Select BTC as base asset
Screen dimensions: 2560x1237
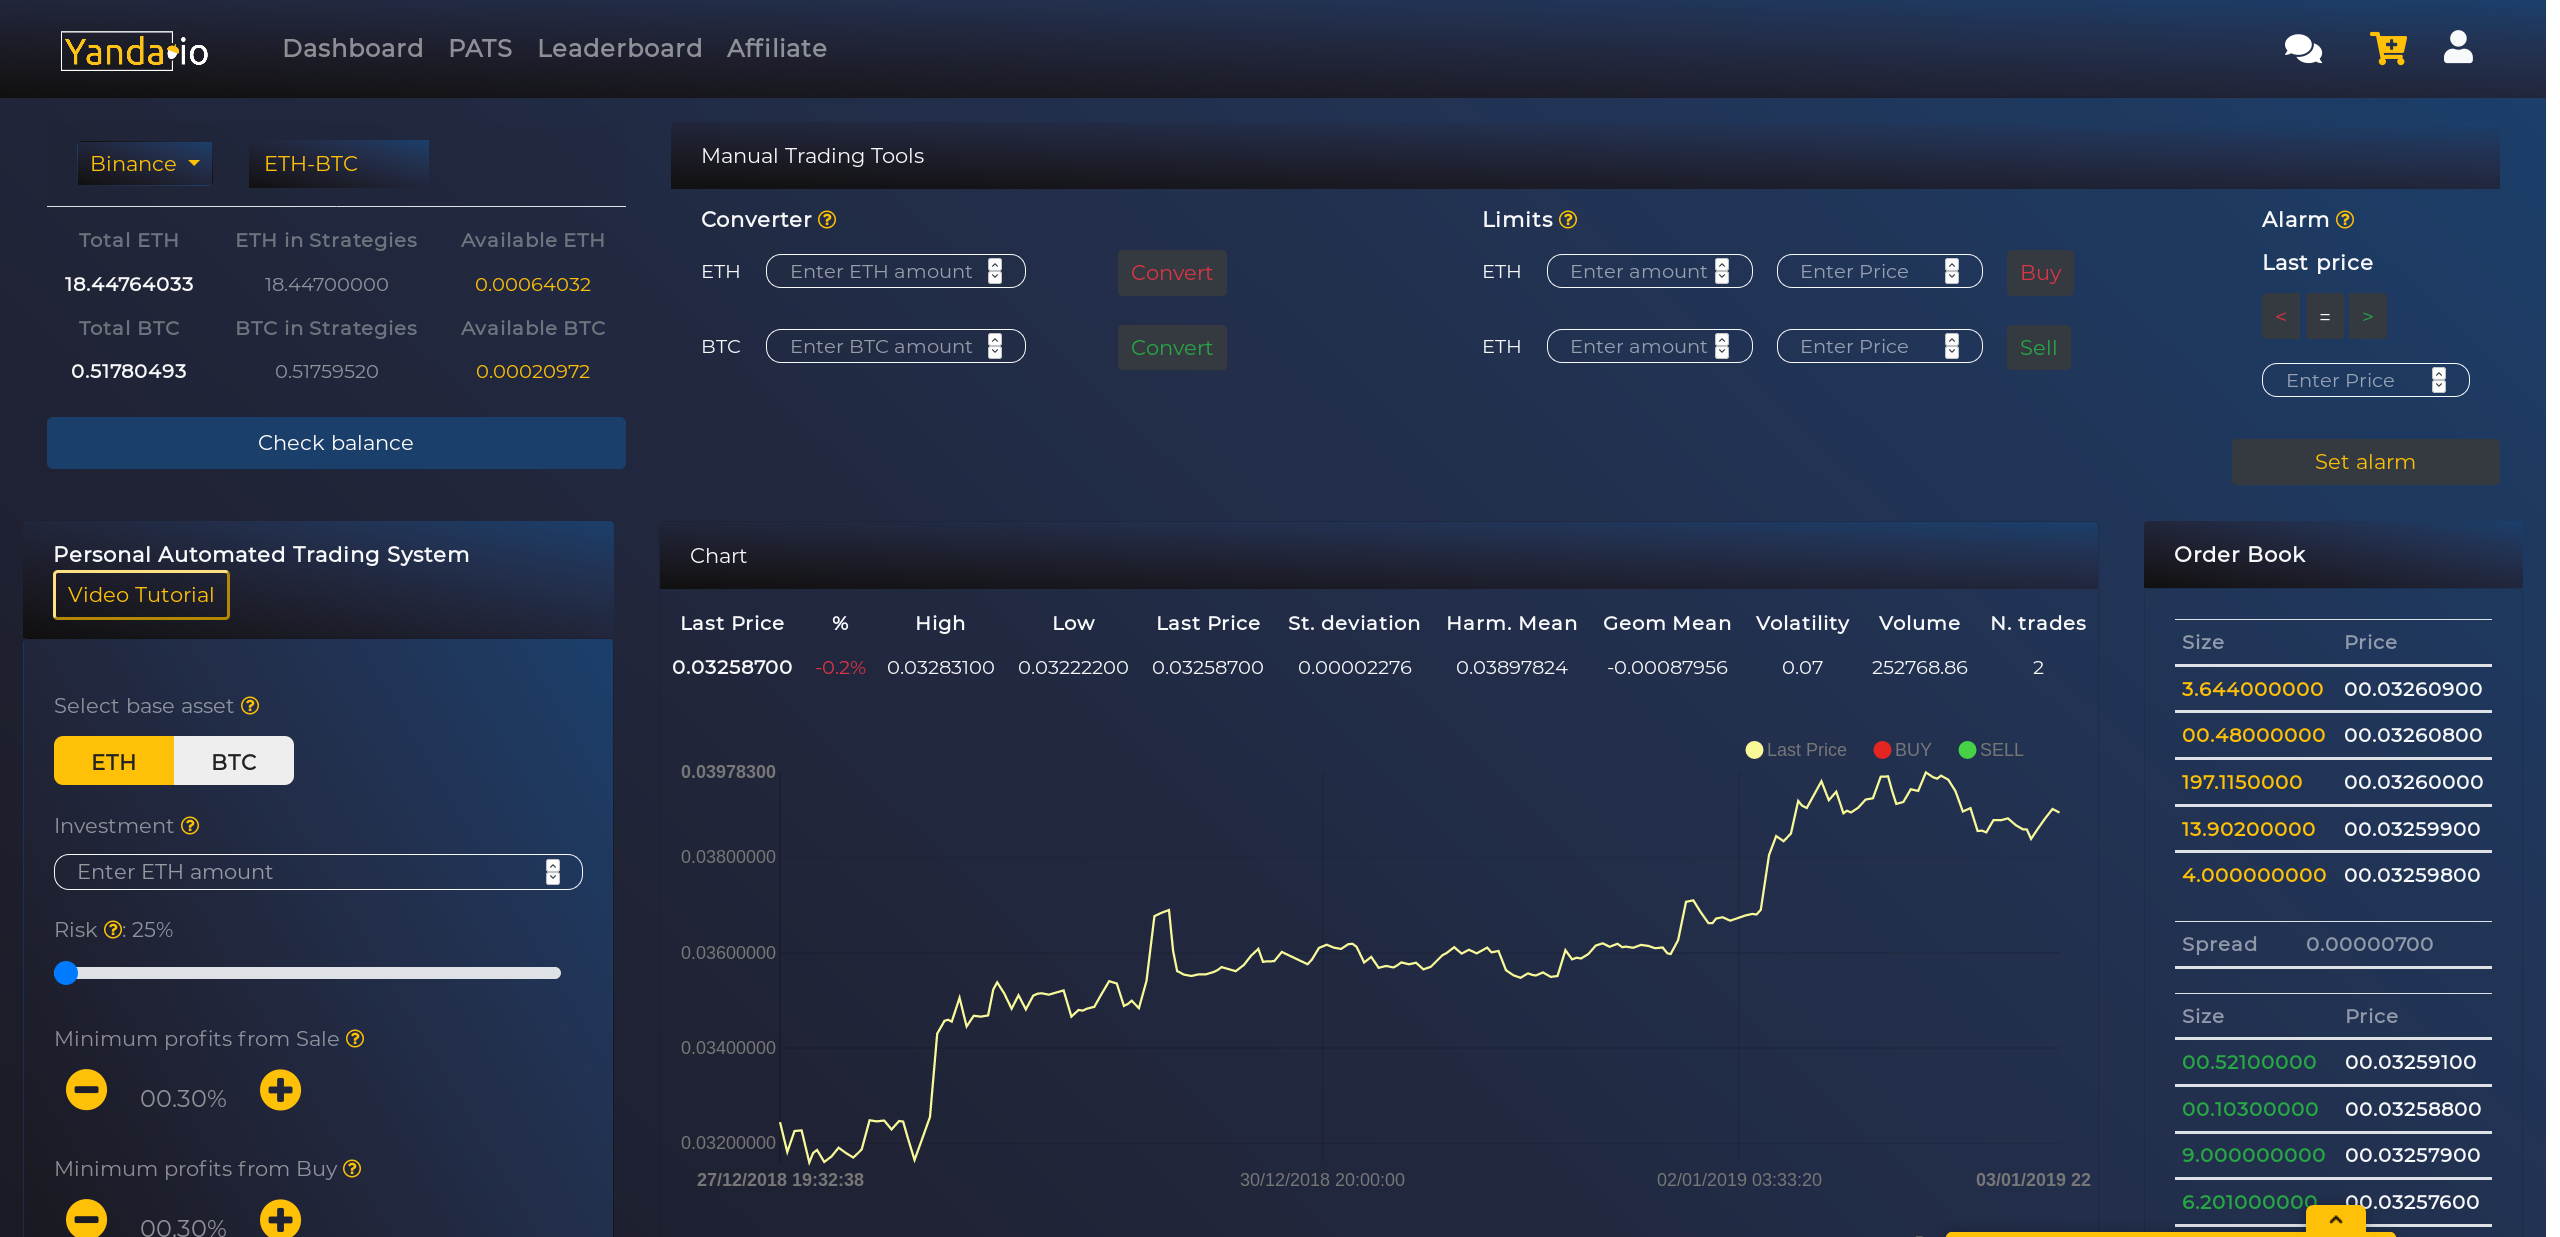234,762
